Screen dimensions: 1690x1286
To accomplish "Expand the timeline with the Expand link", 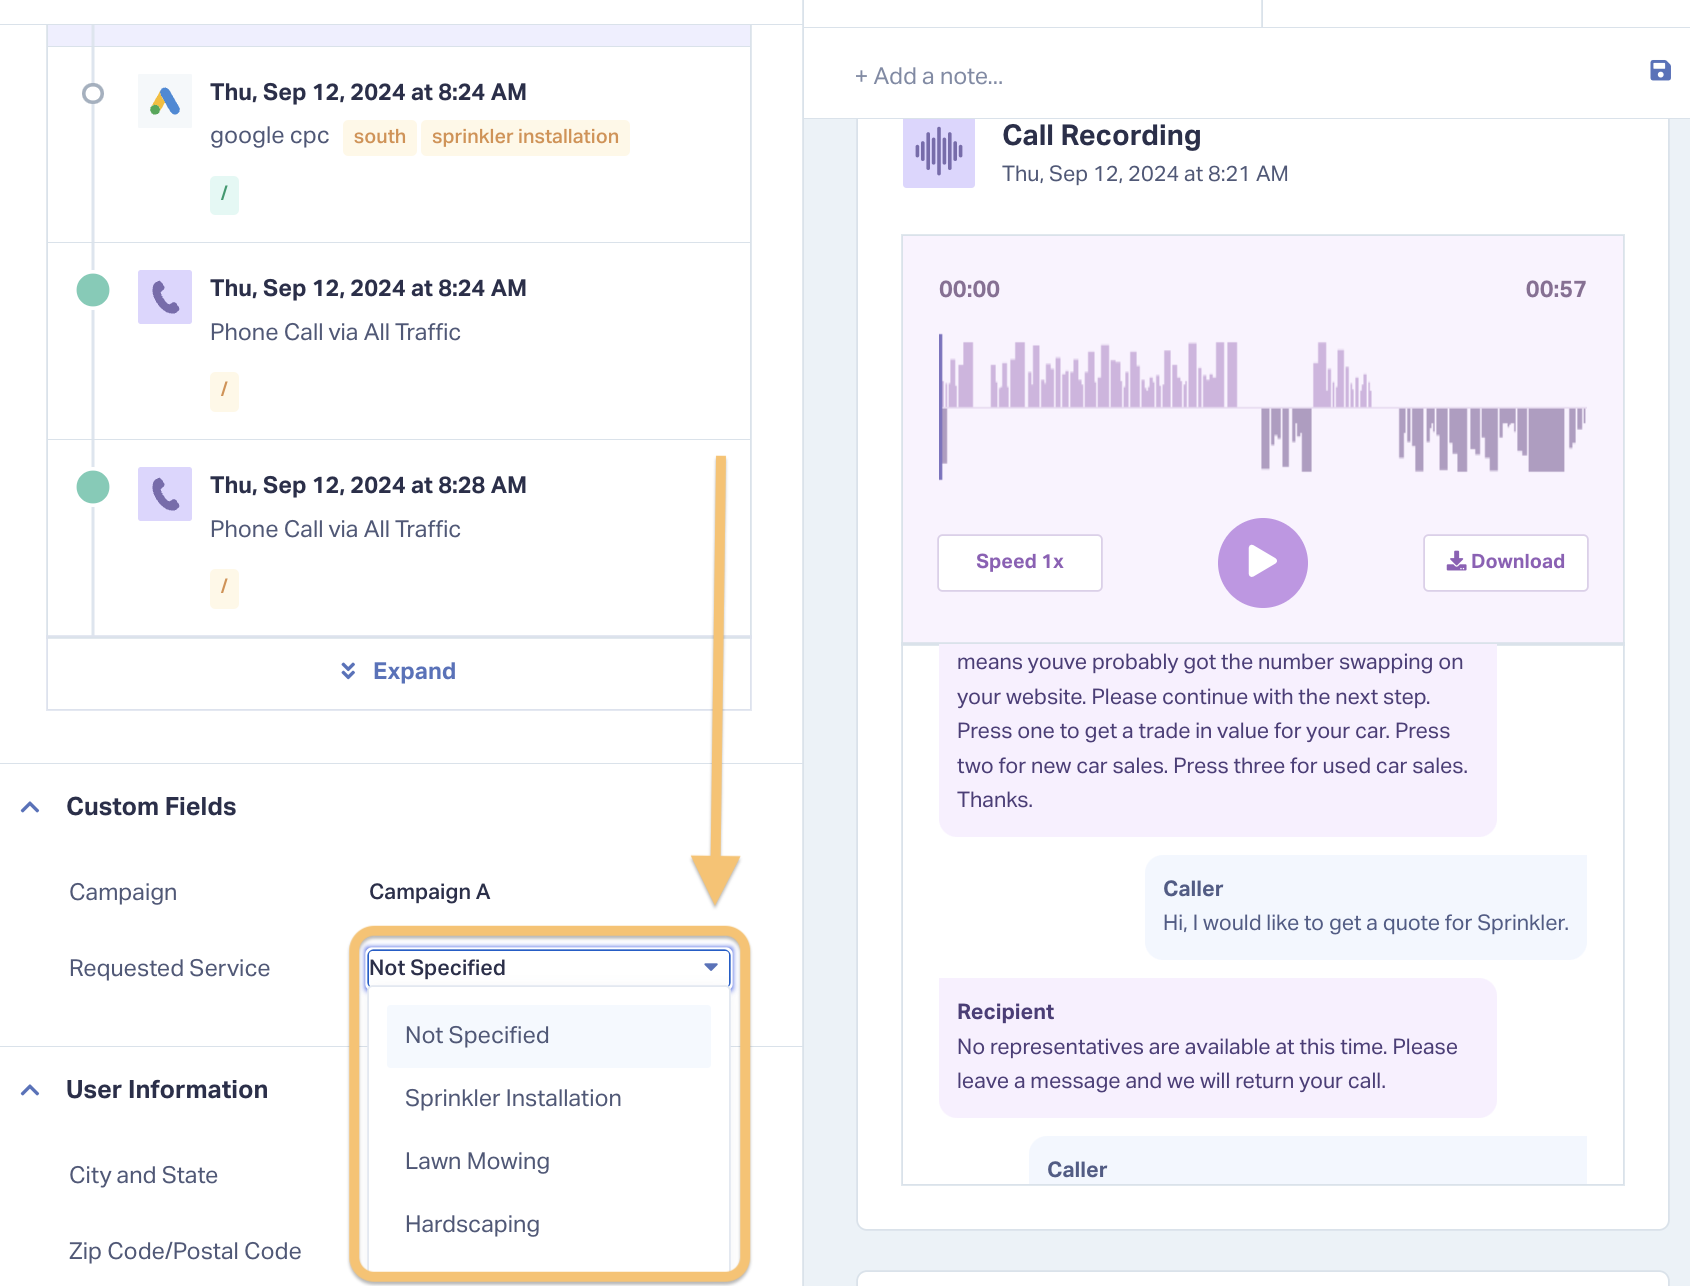I will click(x=398, y=671).
